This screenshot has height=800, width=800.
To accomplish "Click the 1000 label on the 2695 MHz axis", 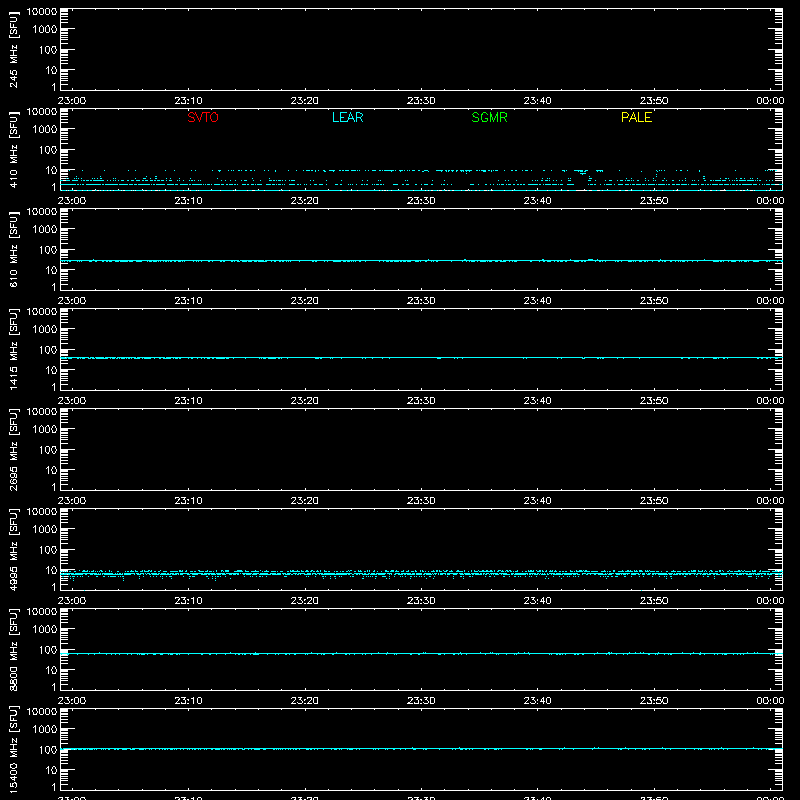I will point(45,430).
